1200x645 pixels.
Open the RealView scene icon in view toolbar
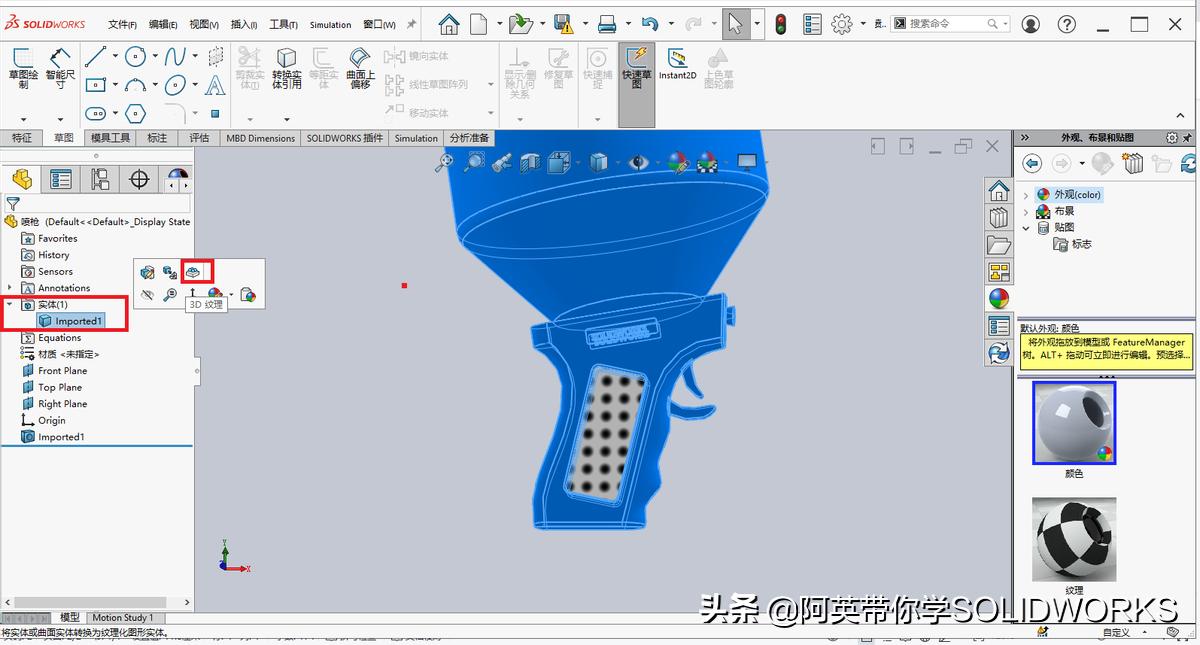pos(709,162)
